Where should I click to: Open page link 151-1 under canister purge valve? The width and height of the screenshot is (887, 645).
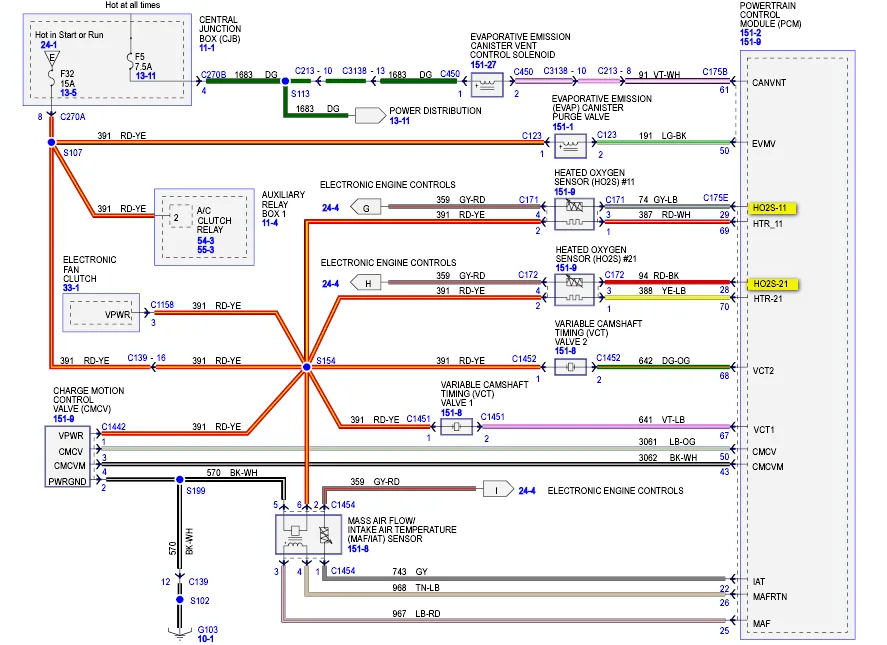click(x=563, y=127)
